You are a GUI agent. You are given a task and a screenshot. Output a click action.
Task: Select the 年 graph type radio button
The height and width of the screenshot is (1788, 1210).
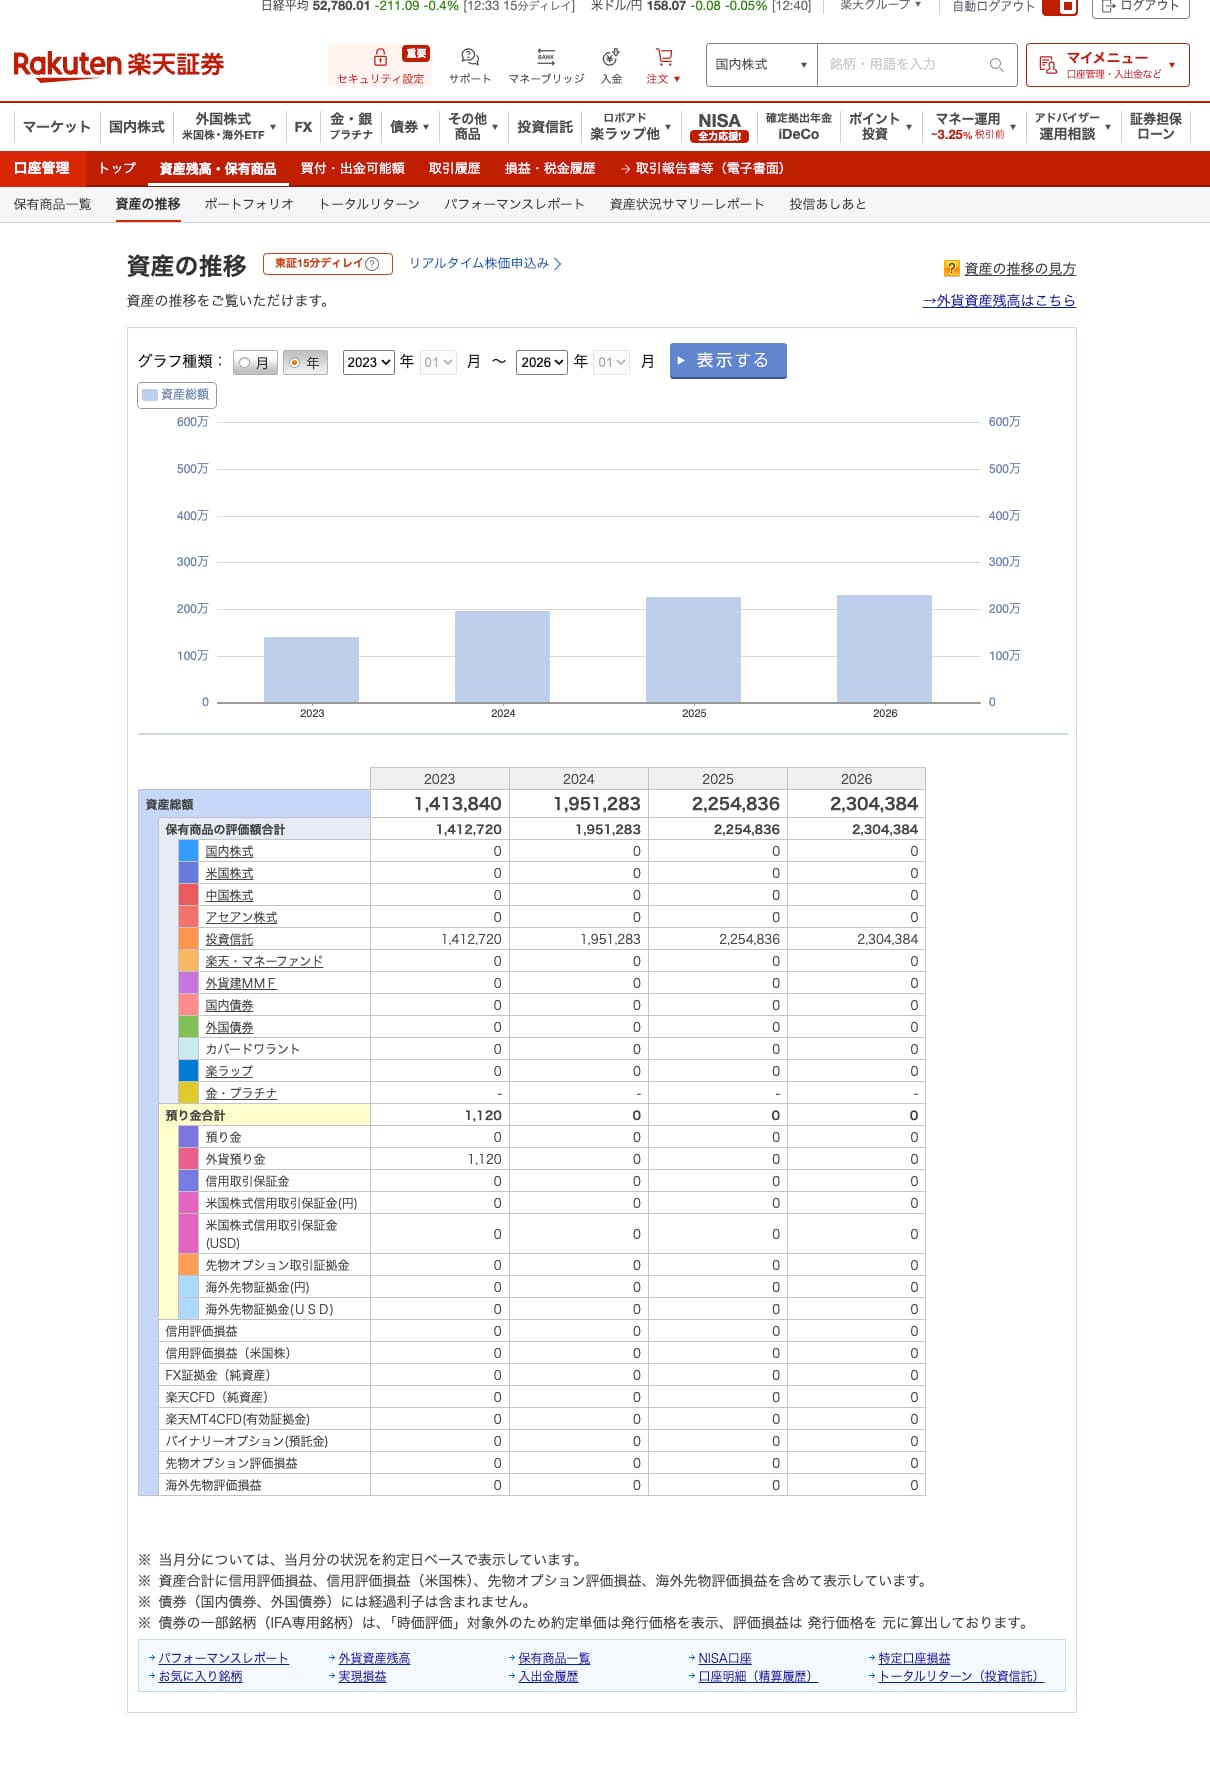tap(295, 363)
